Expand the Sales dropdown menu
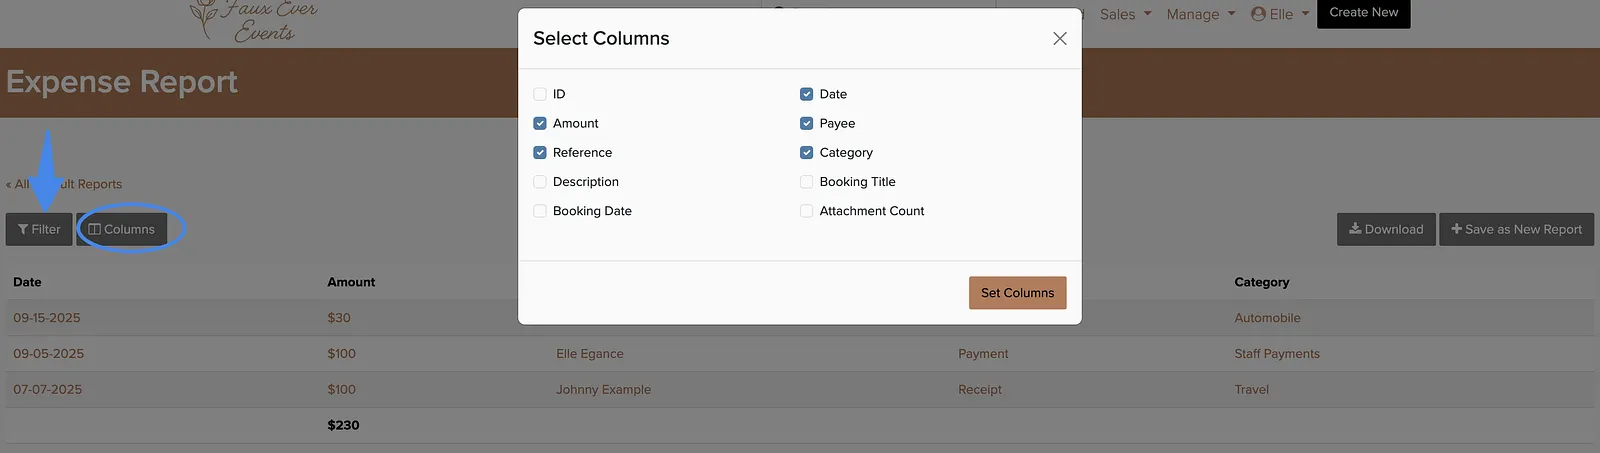This screenshot has height=453, width=1600. 1126,14
